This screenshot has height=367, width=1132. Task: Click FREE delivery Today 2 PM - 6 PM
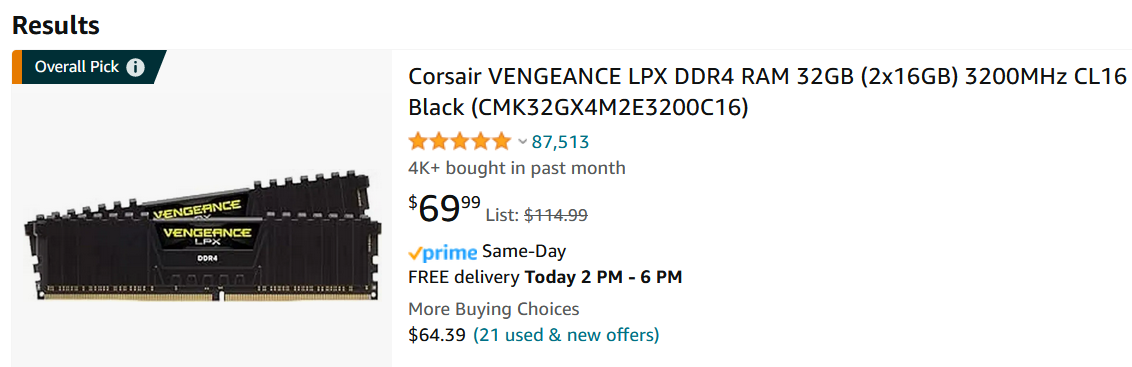point(545,277)
